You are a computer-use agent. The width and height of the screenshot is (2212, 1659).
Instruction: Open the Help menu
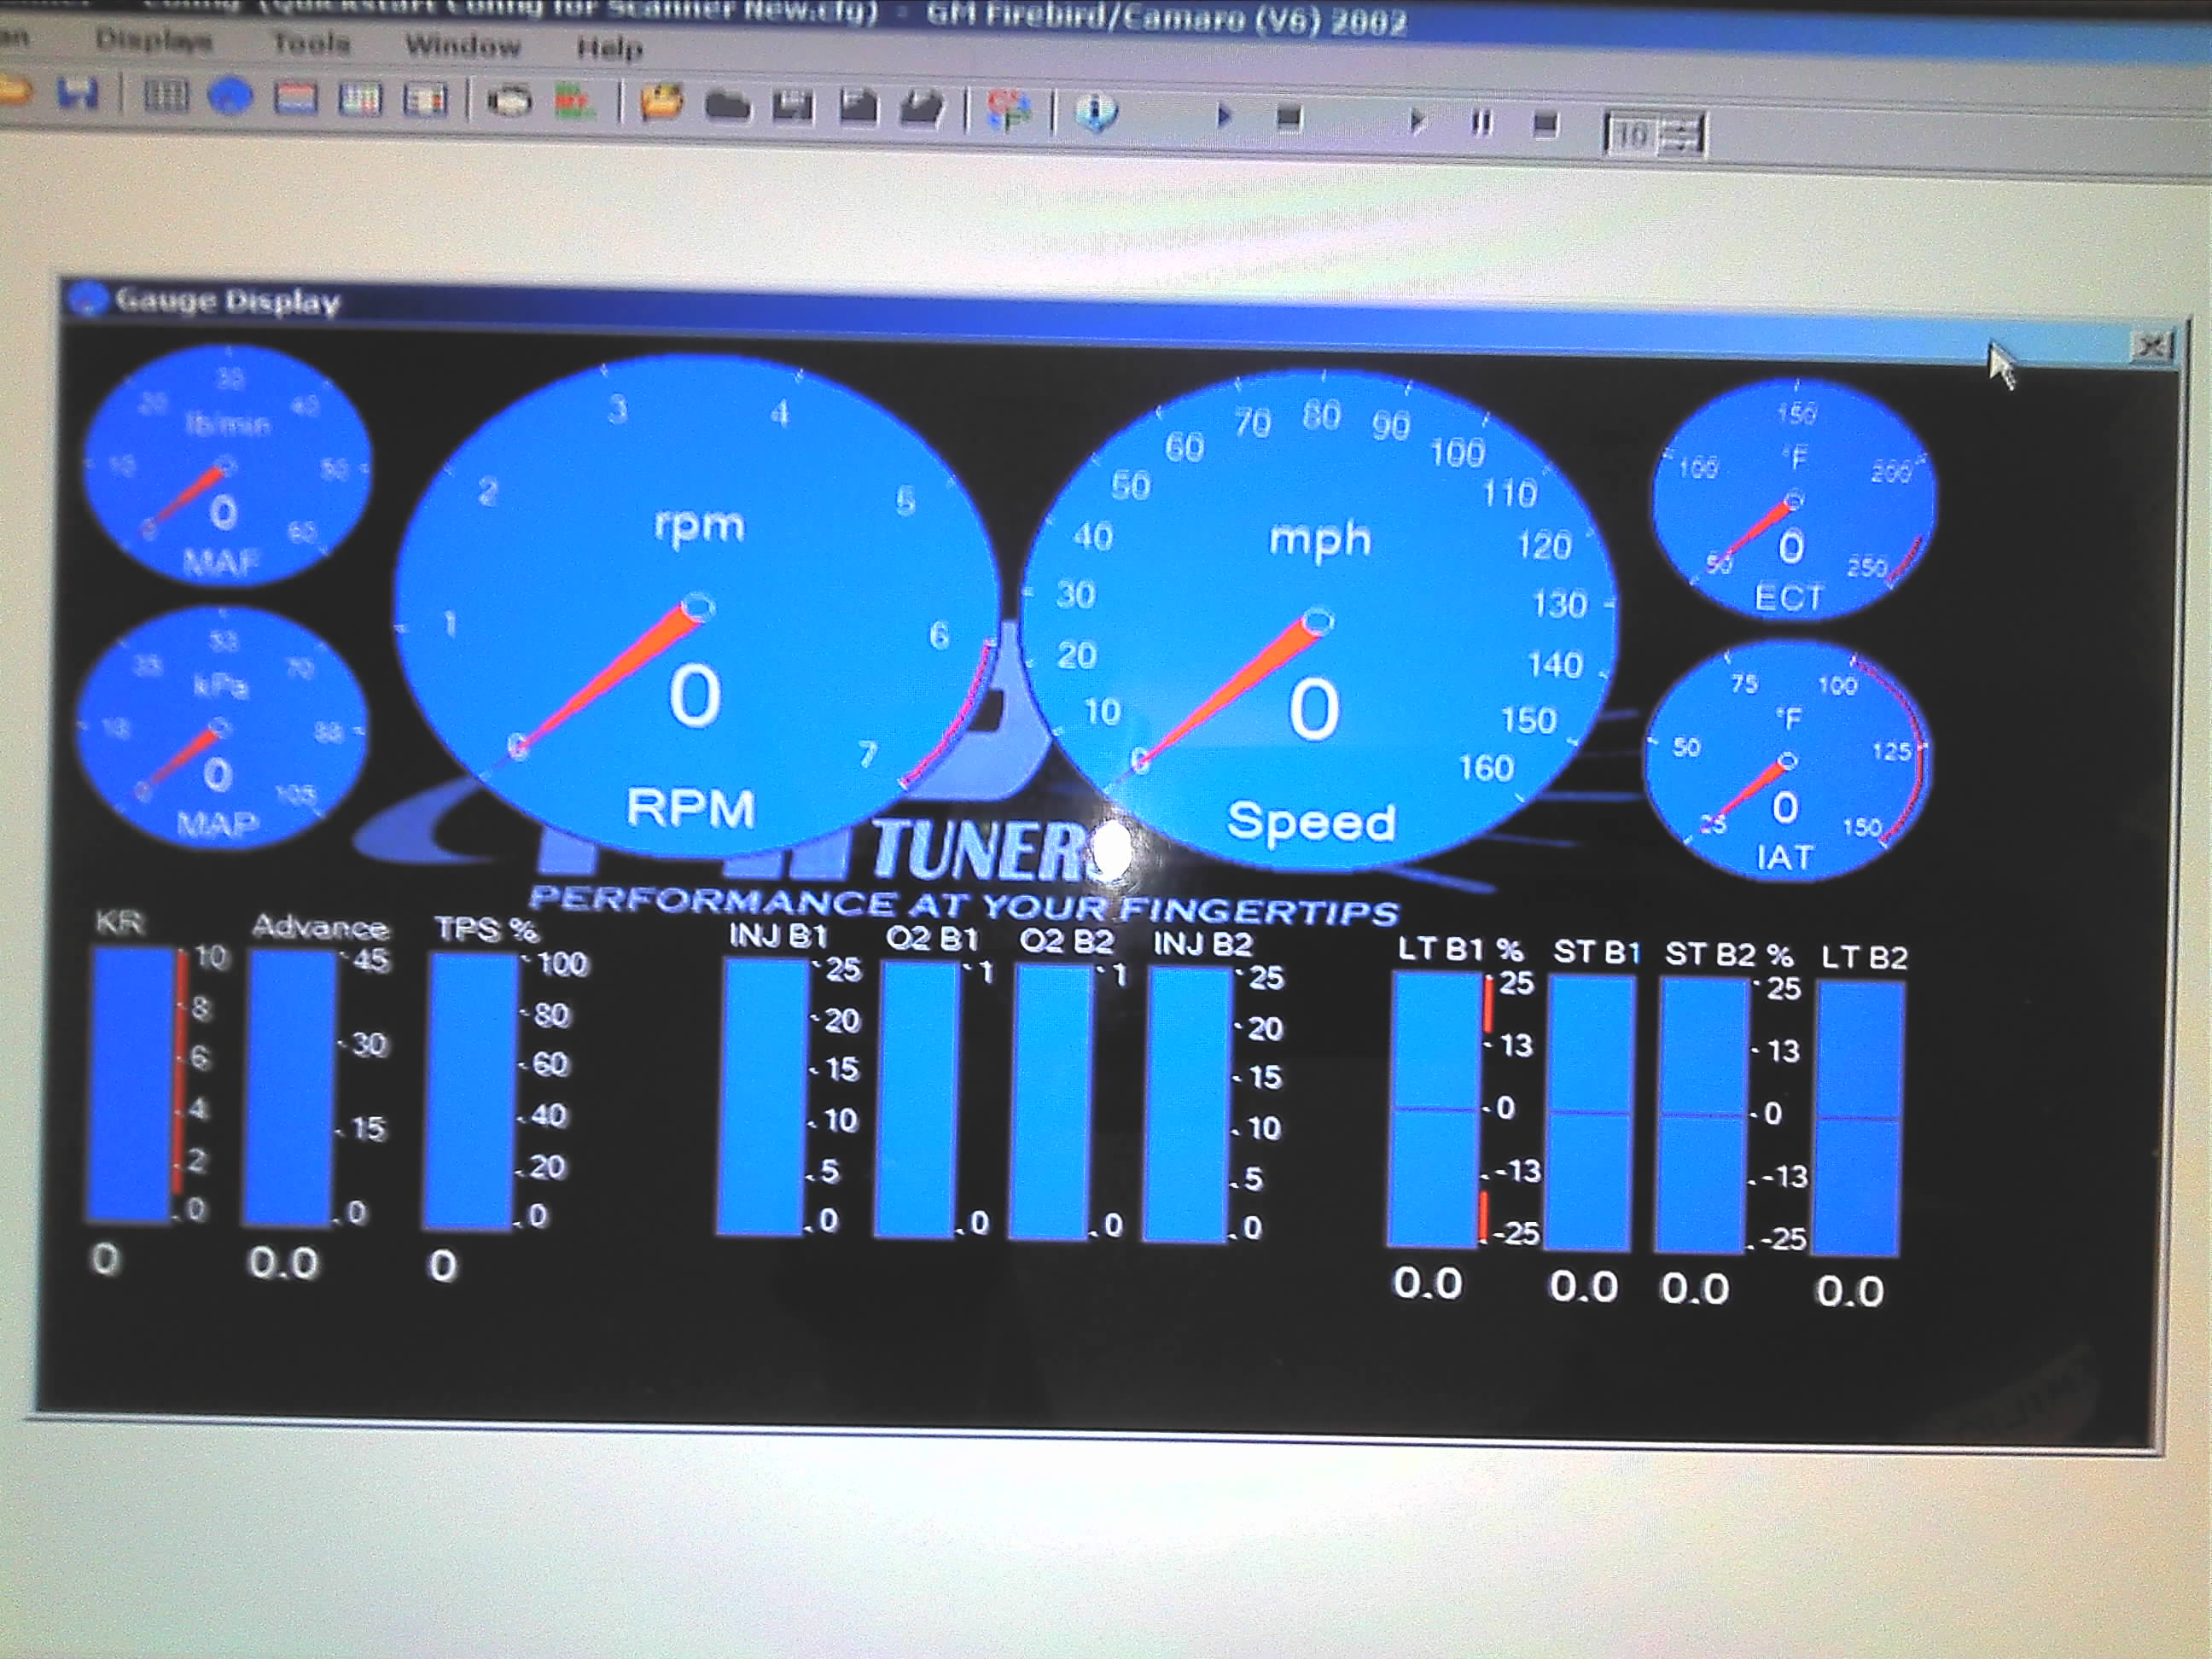609,48
